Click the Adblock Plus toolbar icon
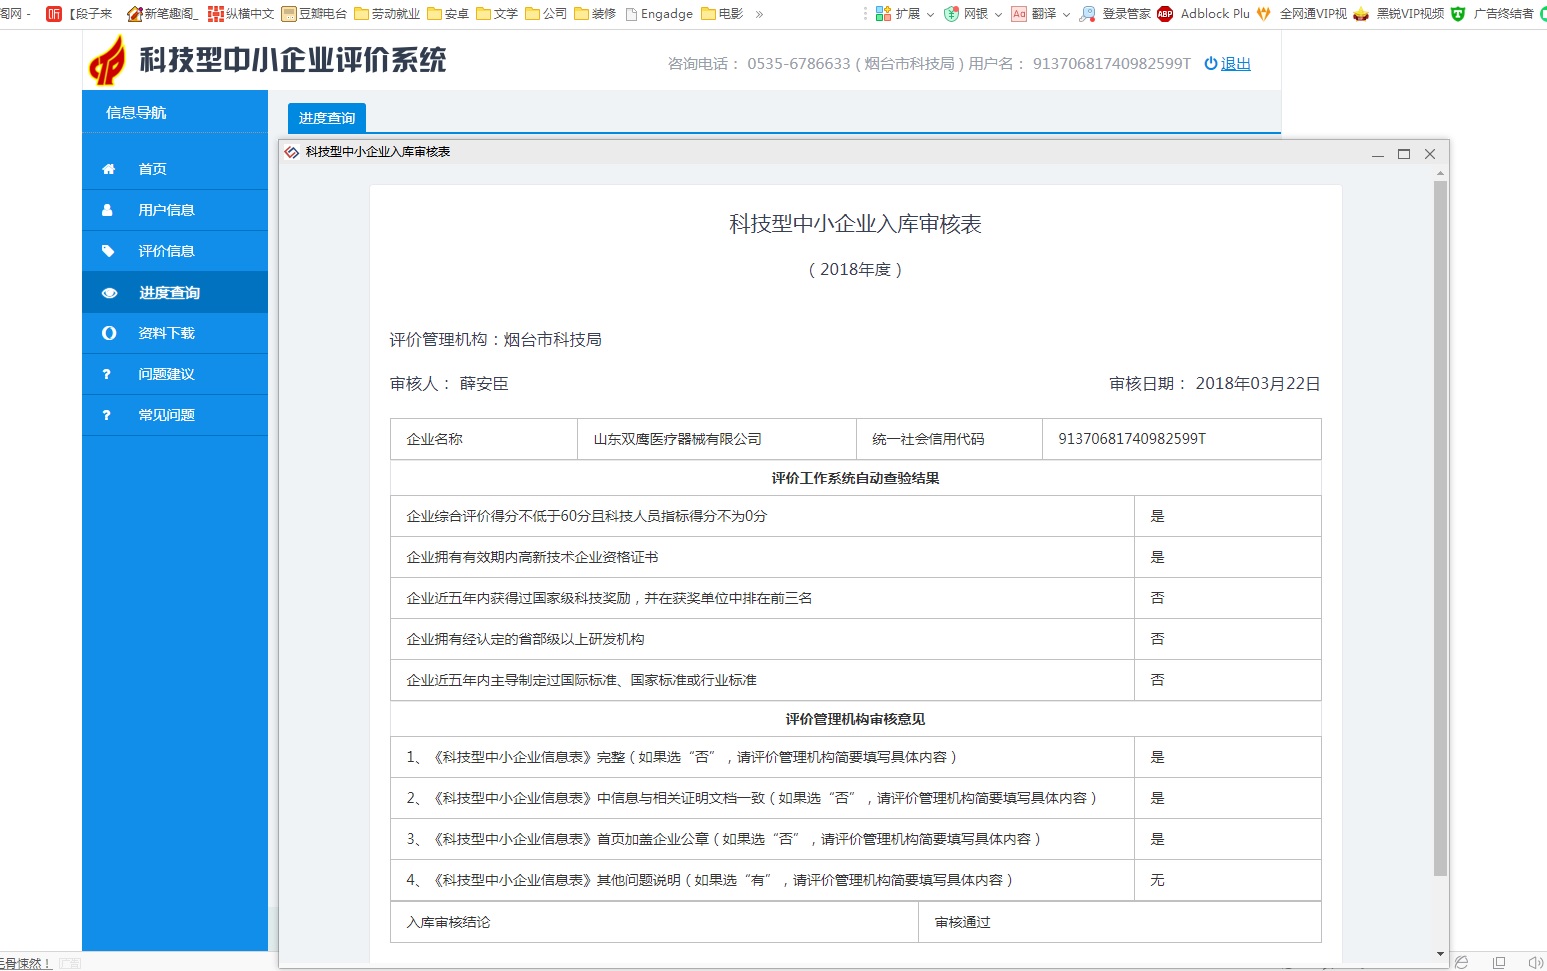1547x971 pixels. 1164,14
